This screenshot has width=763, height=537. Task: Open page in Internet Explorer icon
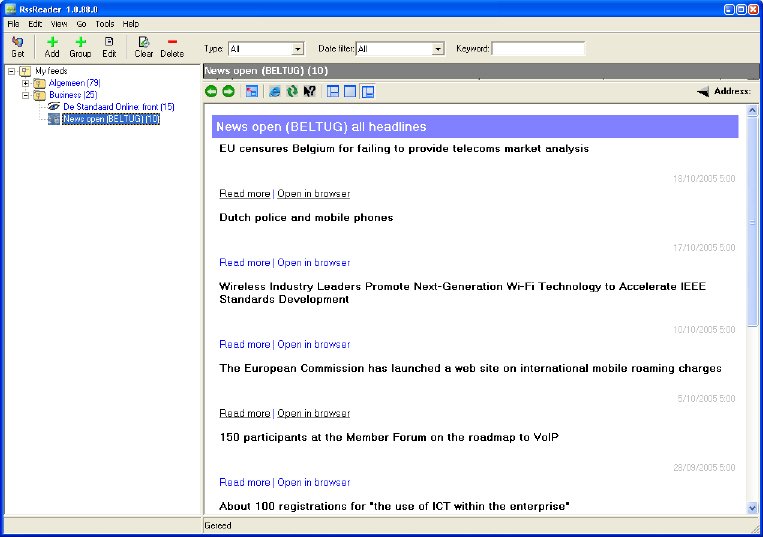(275, 91)
